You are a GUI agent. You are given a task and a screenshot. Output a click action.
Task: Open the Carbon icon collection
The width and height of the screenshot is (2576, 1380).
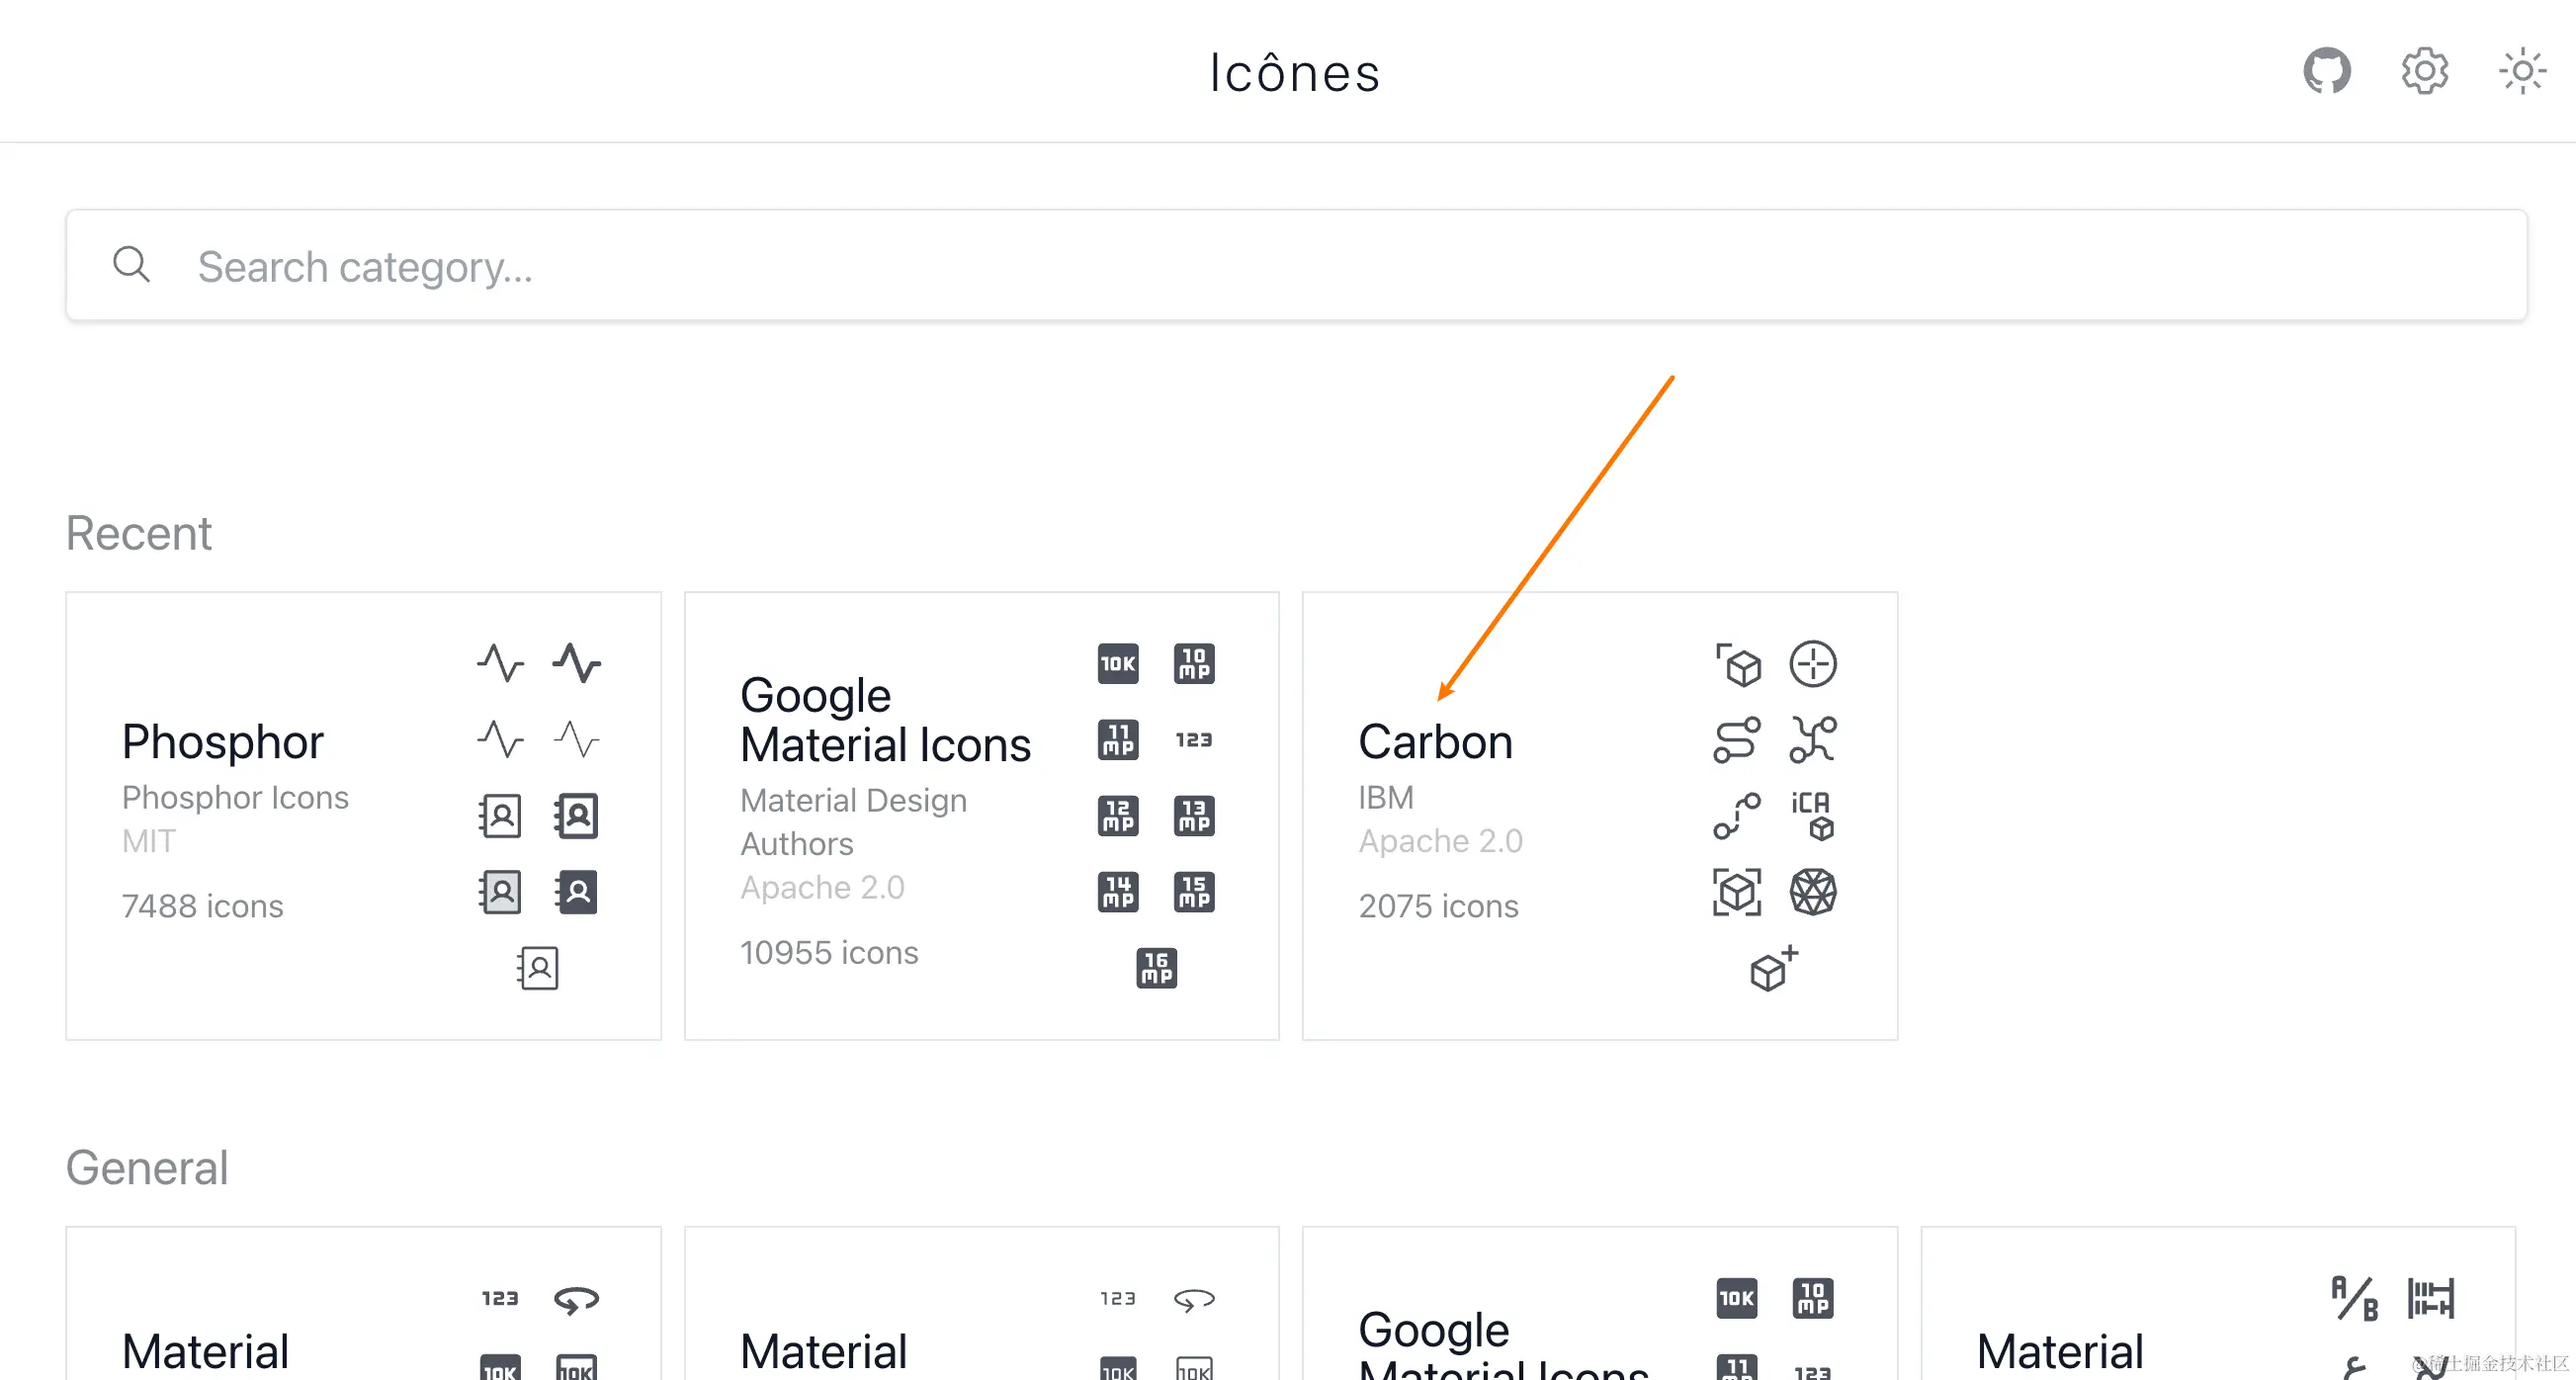1435,741
